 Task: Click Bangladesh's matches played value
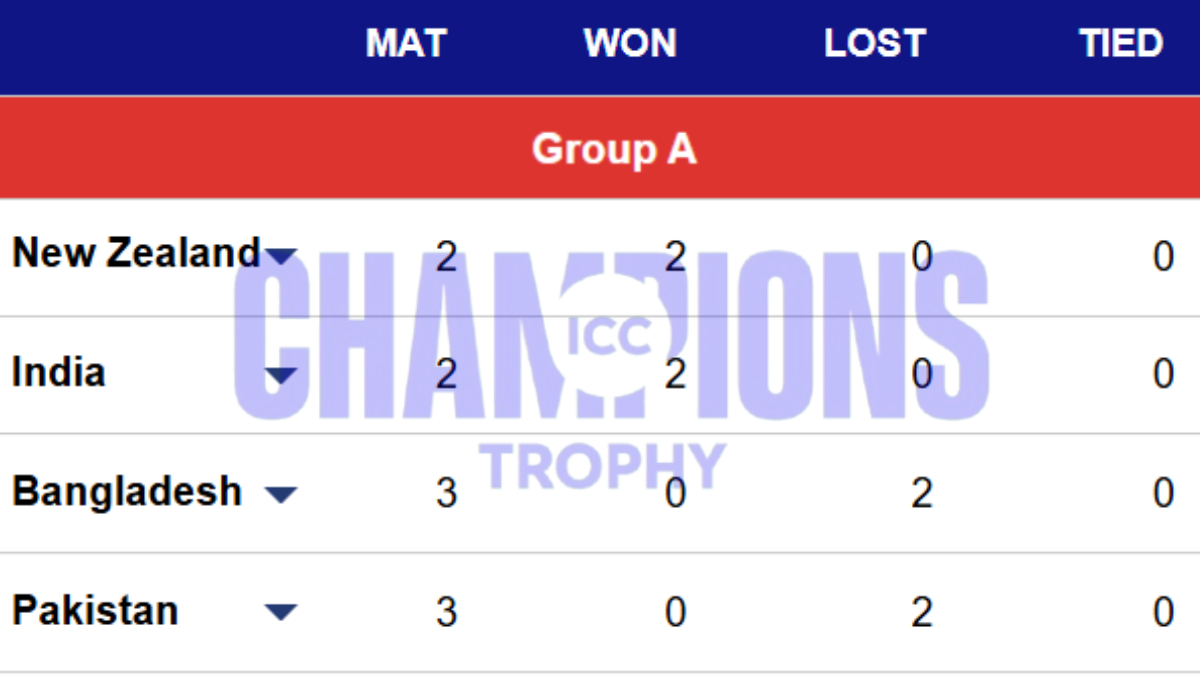pyautogui.click(x=446, y=494)
